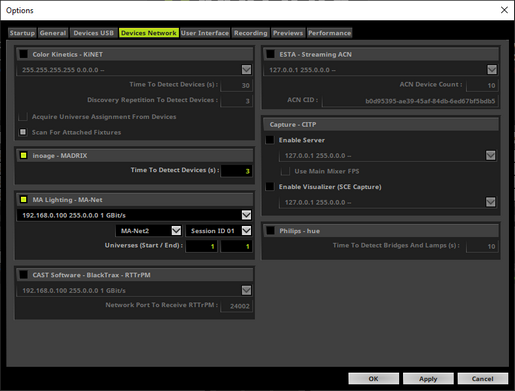This screenshot has height=391, width=515.
Task: Expand BlackTrax RTTrPM network adapter dropdown
Action: 246,290
